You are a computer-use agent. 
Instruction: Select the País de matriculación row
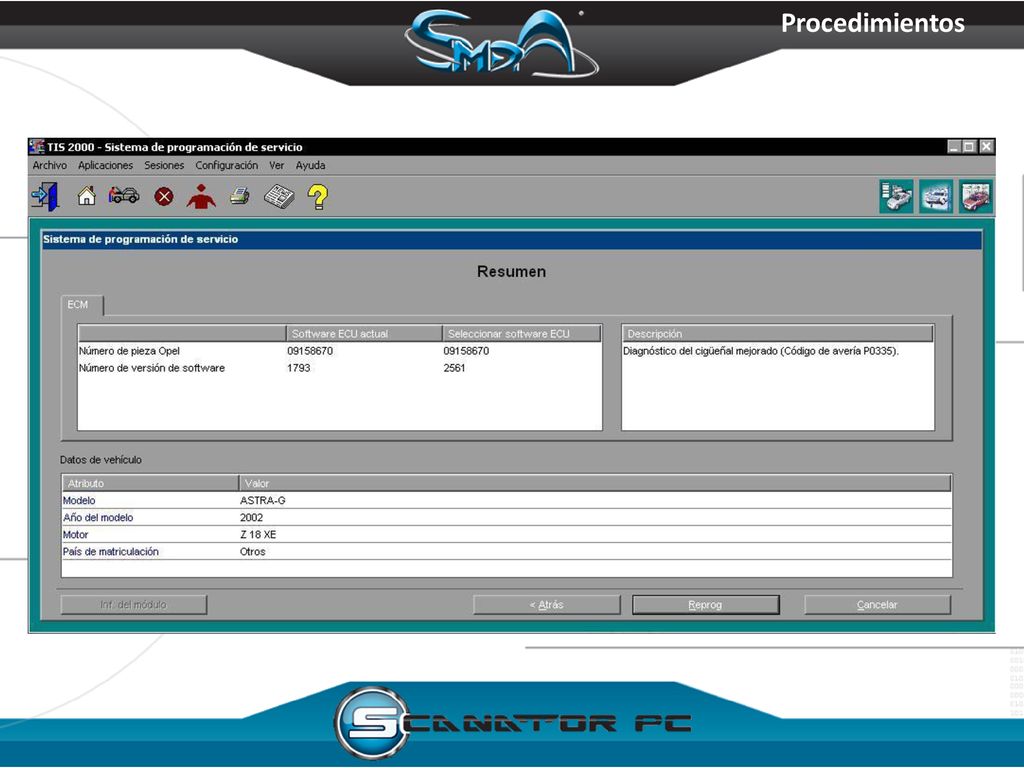tap(507, 551)
